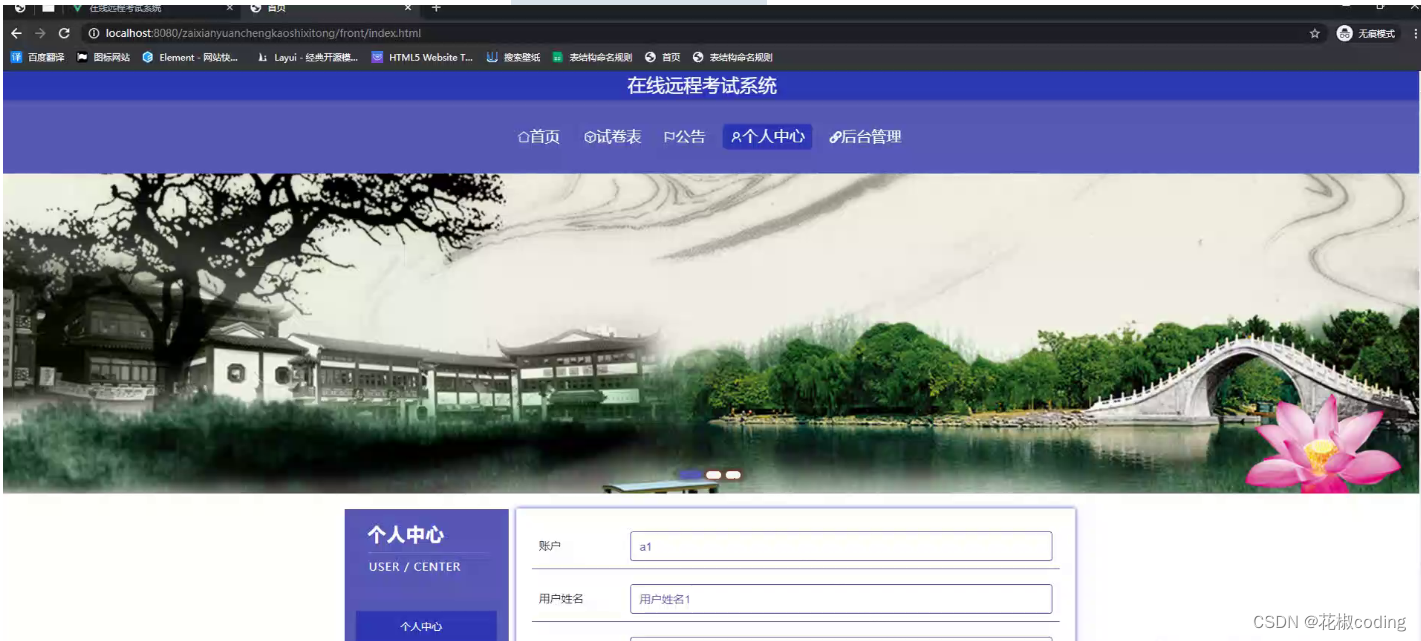
Task: Open 后台管理 via the link icon
Action: (837, 136)
